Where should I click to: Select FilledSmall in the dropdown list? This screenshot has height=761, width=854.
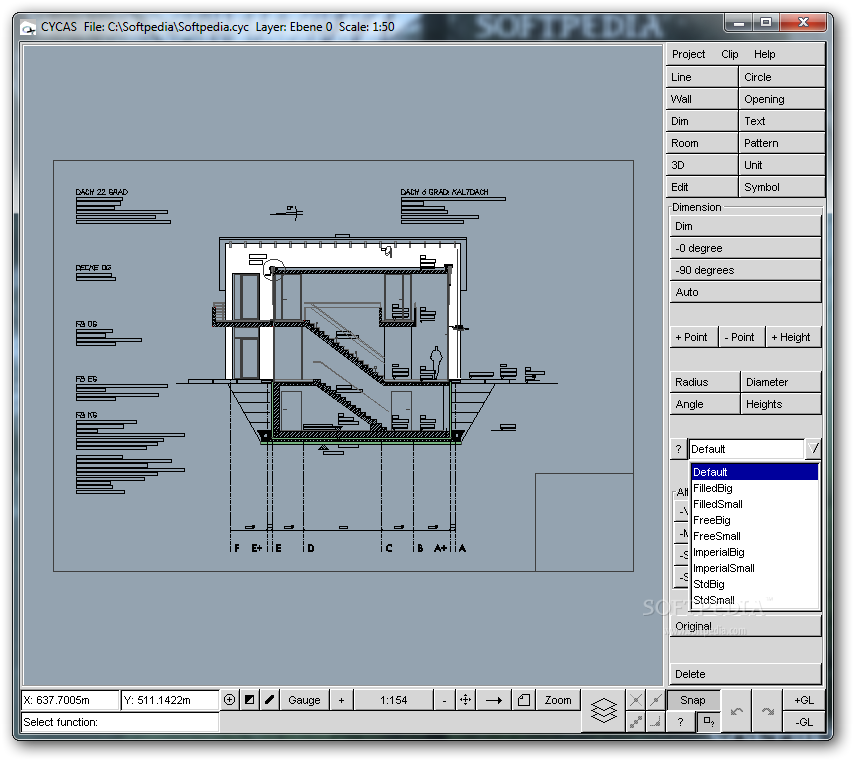754,504
